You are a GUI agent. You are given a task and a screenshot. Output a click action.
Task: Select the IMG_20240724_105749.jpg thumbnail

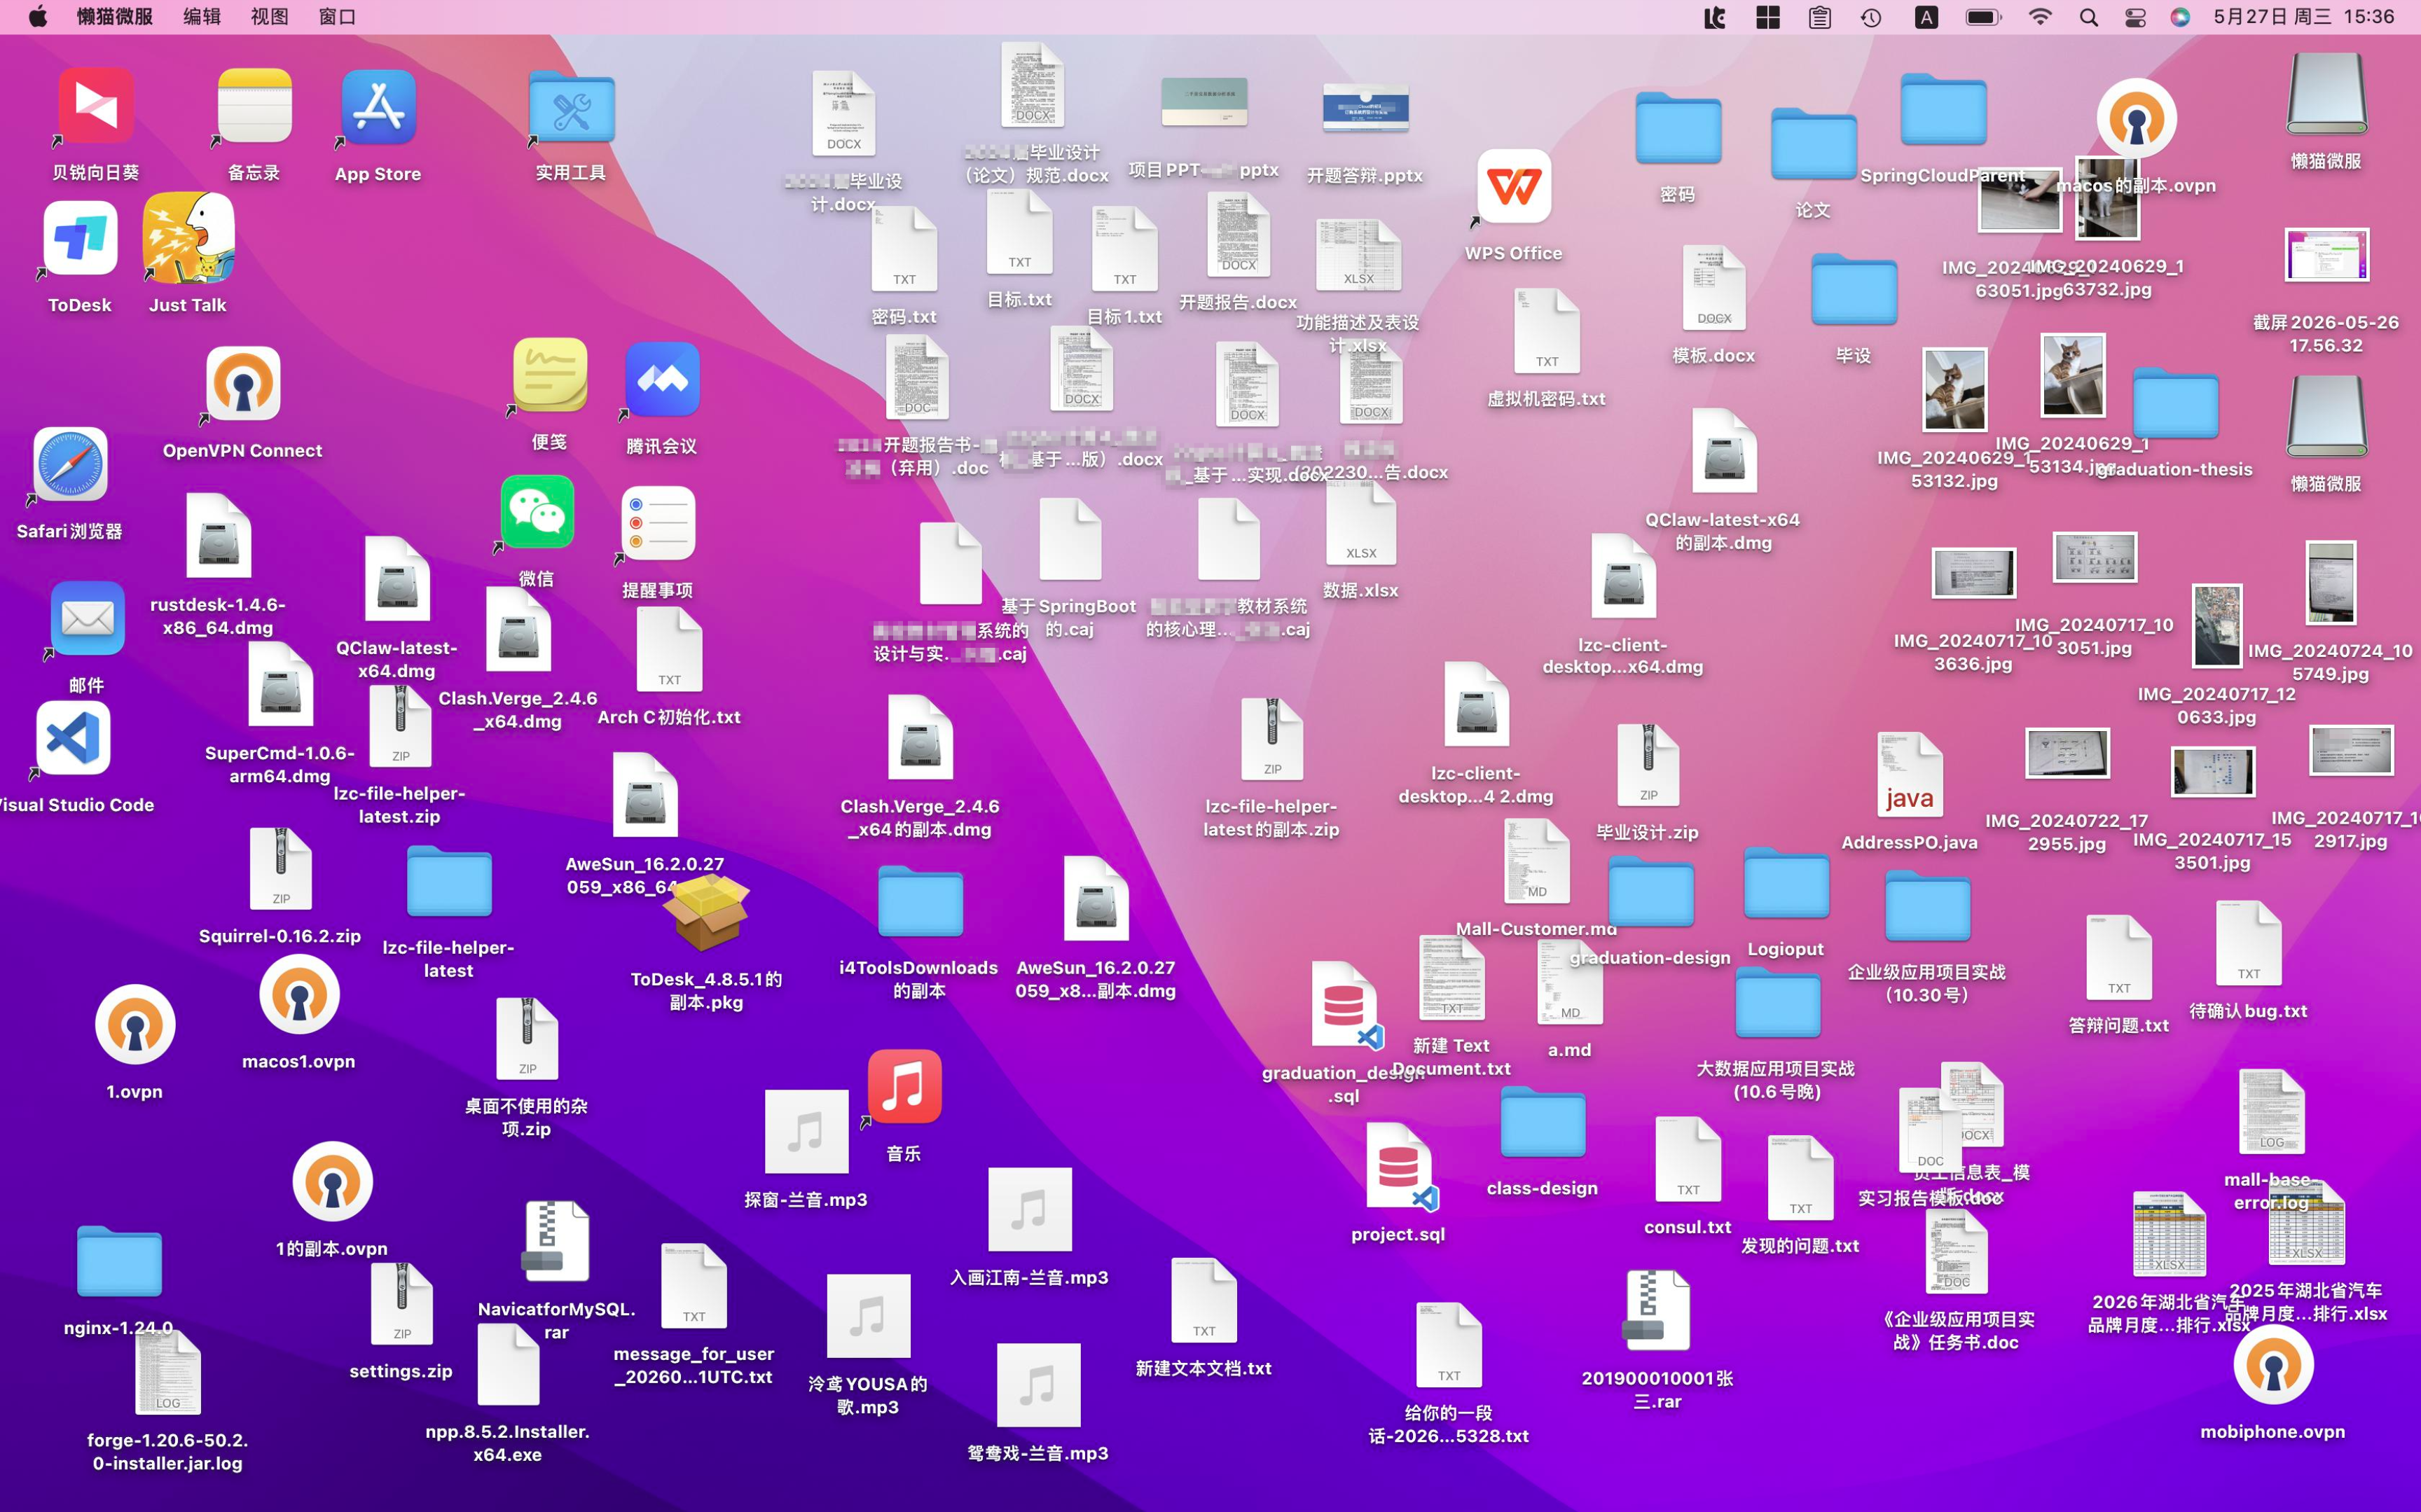coord(2331,583)
